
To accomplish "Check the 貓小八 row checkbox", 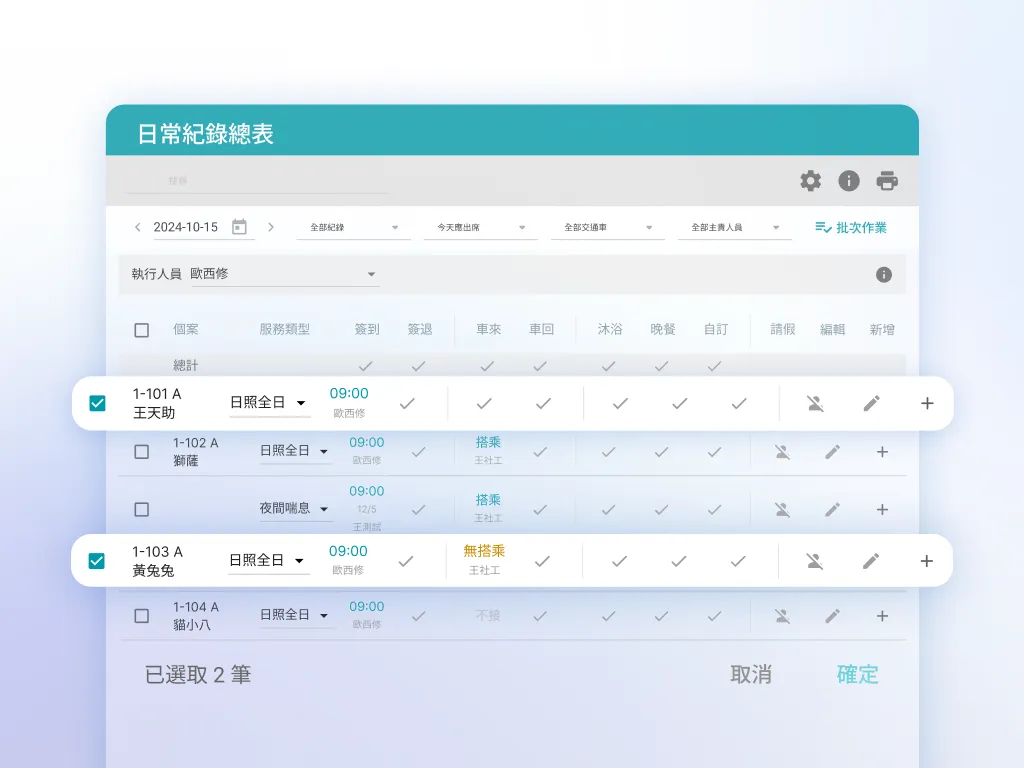I will [142, 616].
